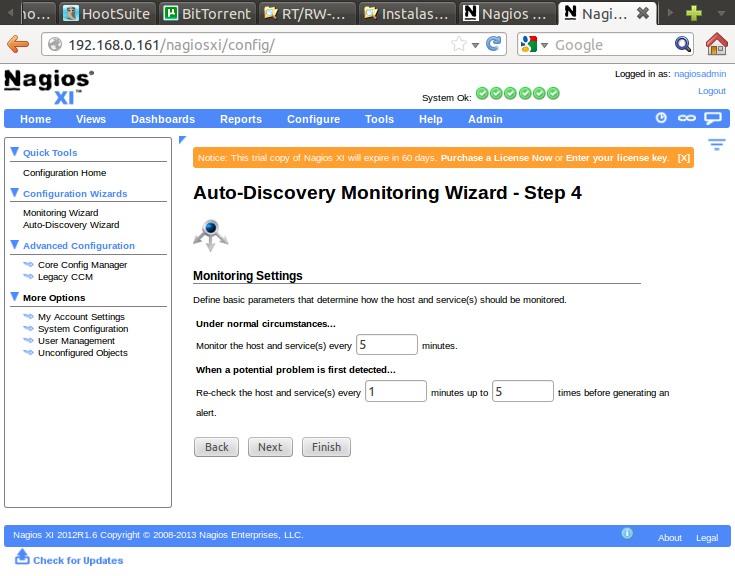Image resolution: width=735 pixels, height=576 pixels.
Task: Open the Configure menu
Action: tap(313, 119)
